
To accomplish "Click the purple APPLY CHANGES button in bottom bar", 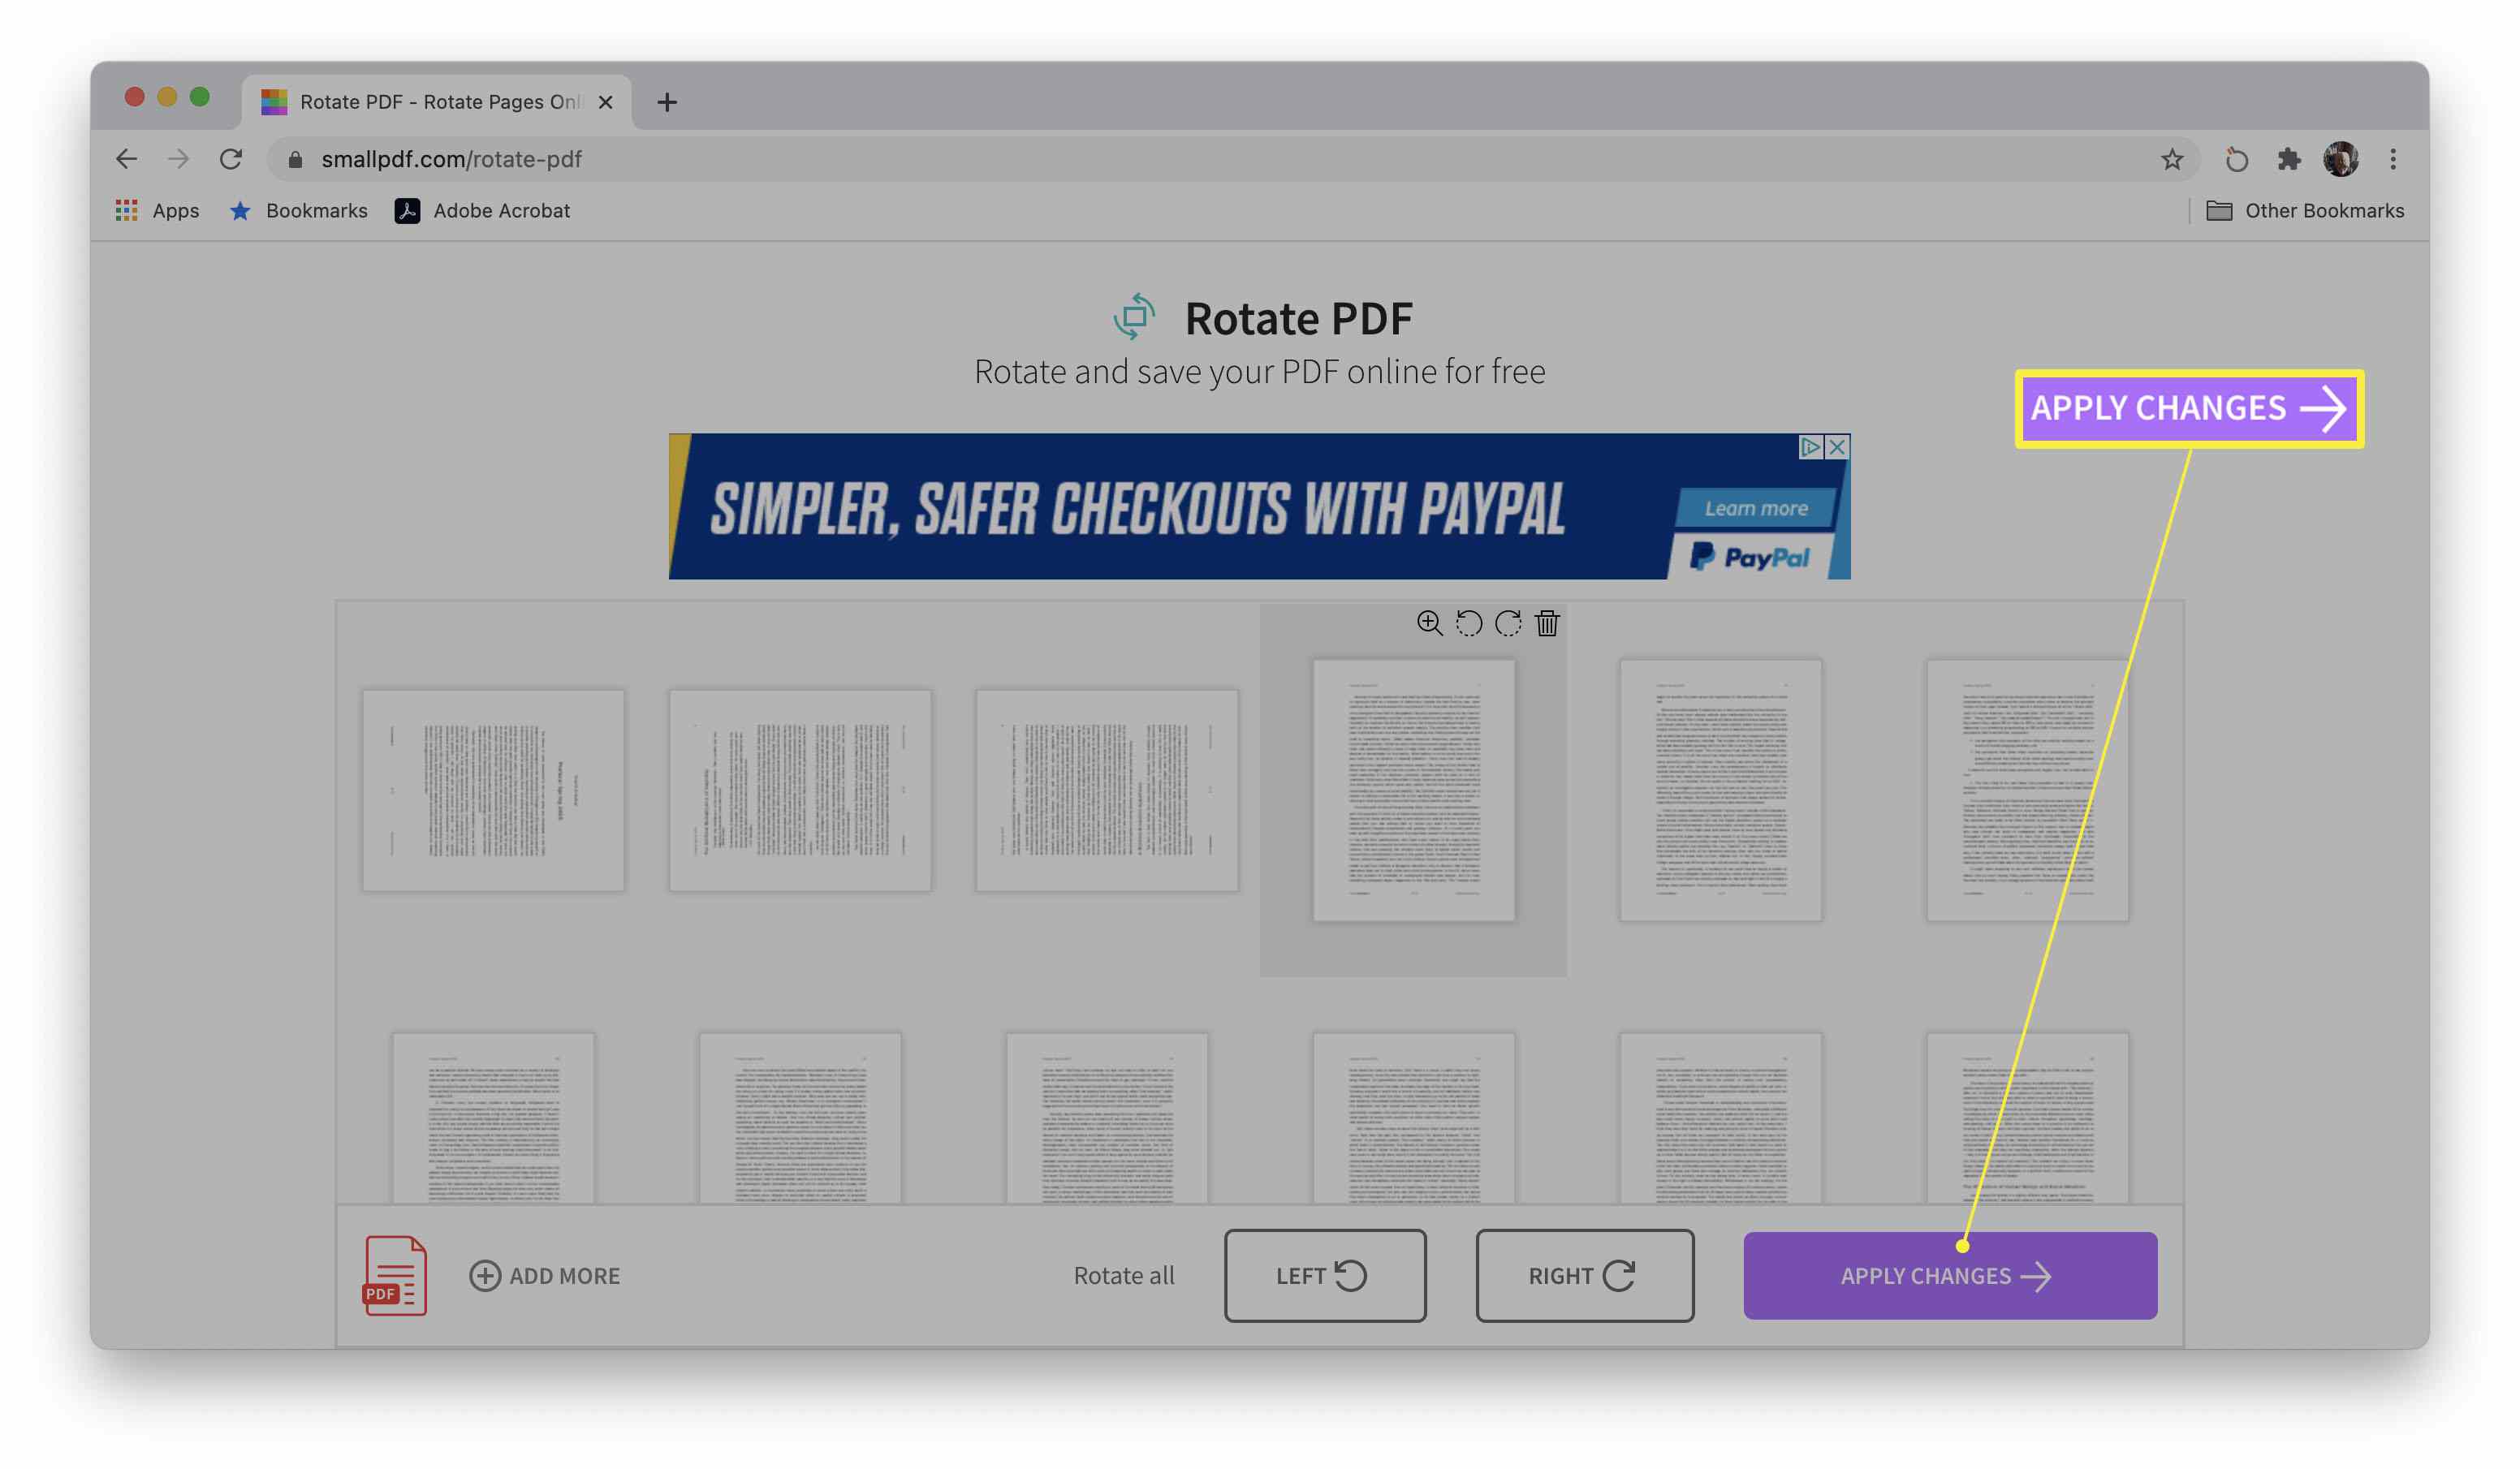I will pos(1950,1276).
